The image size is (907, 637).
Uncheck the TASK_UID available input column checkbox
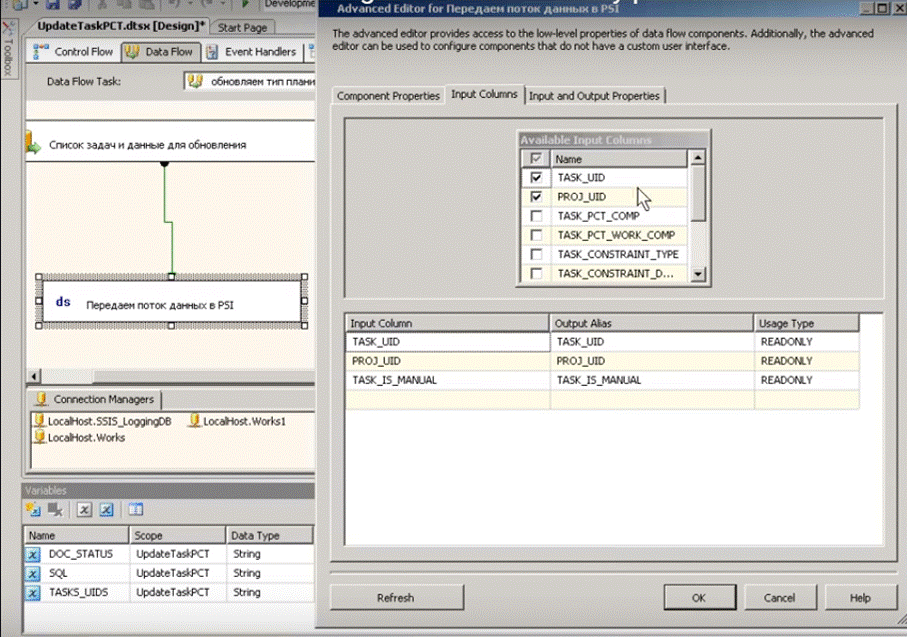click(536, 177)
